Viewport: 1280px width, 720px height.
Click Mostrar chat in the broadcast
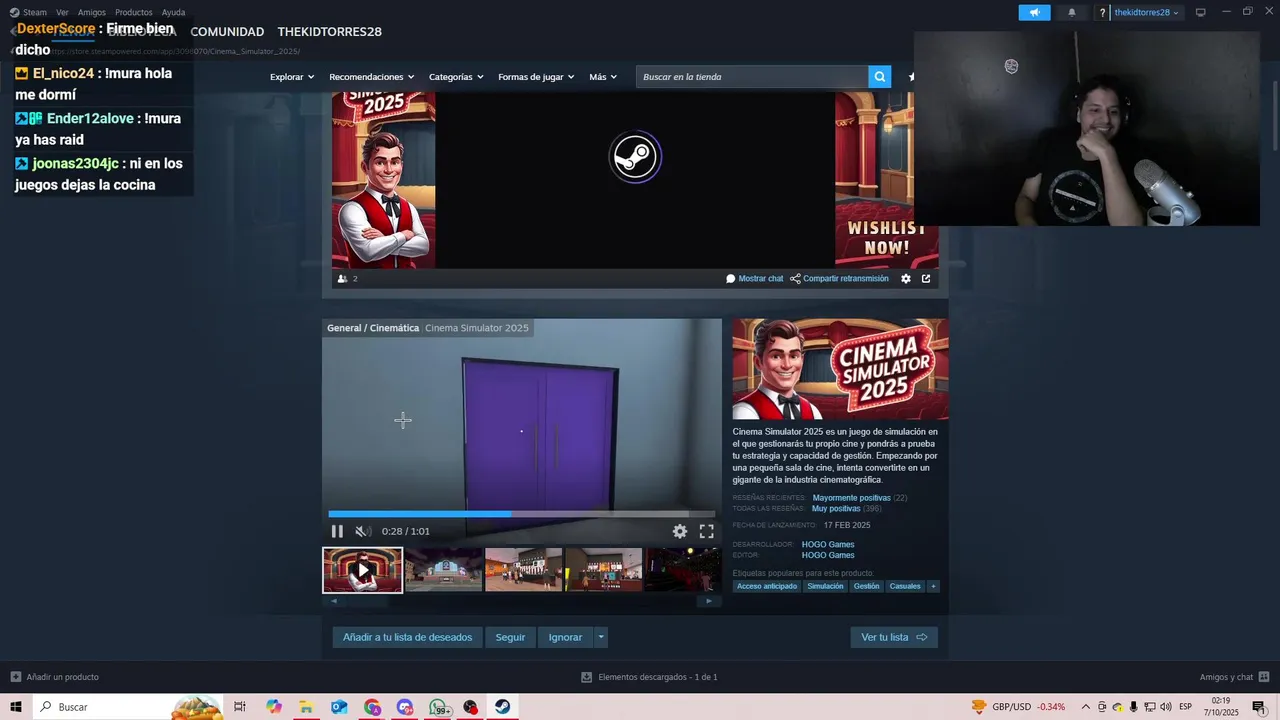(755, 279)
